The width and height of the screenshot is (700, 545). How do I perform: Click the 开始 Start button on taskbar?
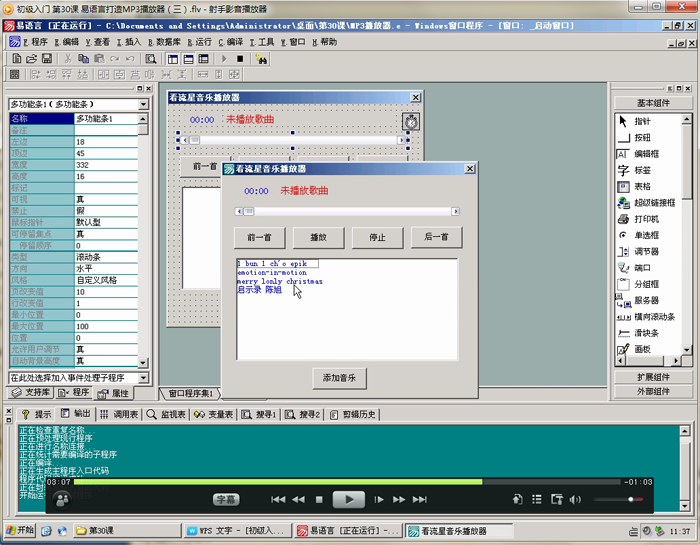coord(21,530)
